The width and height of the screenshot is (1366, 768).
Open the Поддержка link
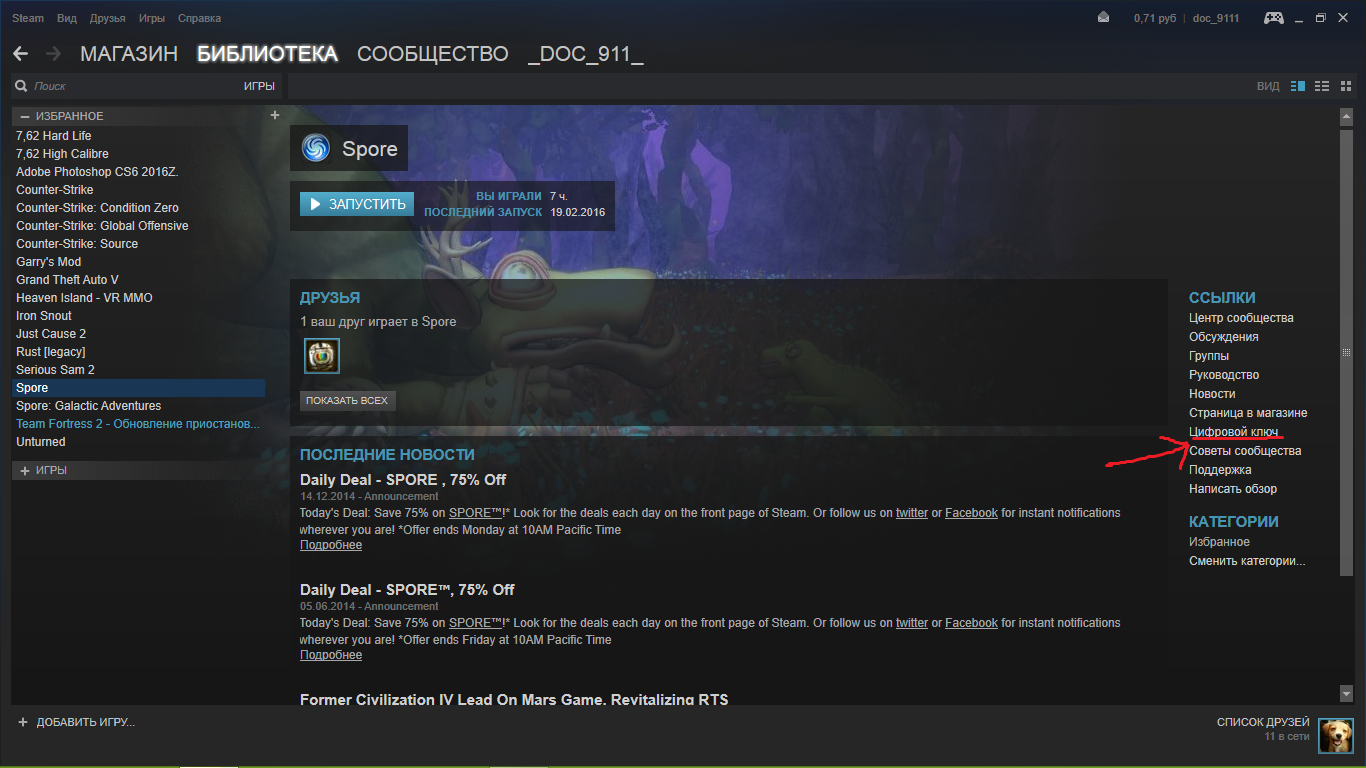click(x=1220, y=470)
